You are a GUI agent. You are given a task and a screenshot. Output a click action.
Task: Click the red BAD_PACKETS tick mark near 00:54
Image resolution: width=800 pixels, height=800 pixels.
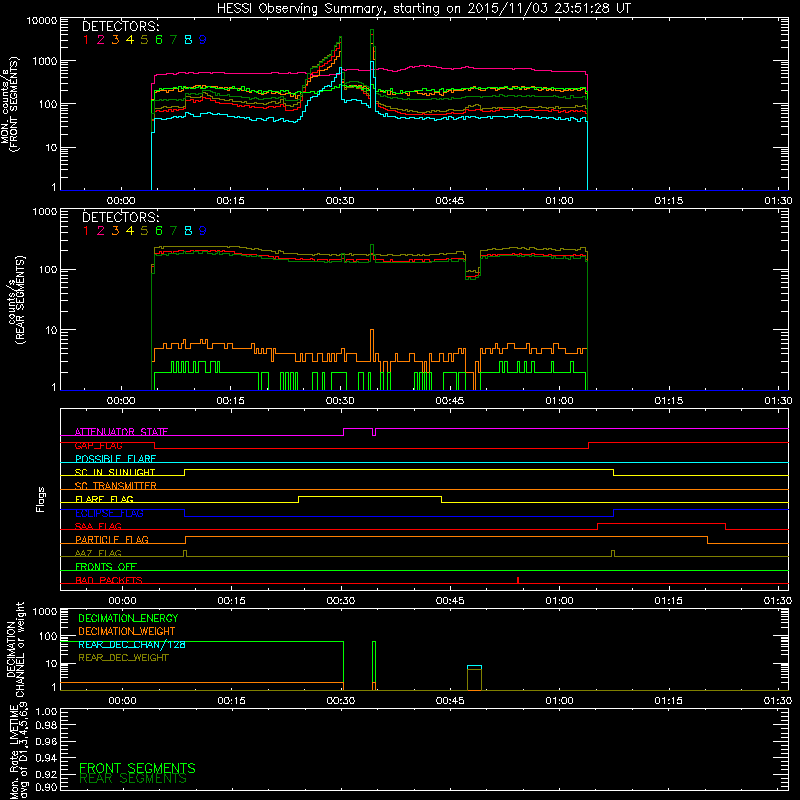click(518, 580)
